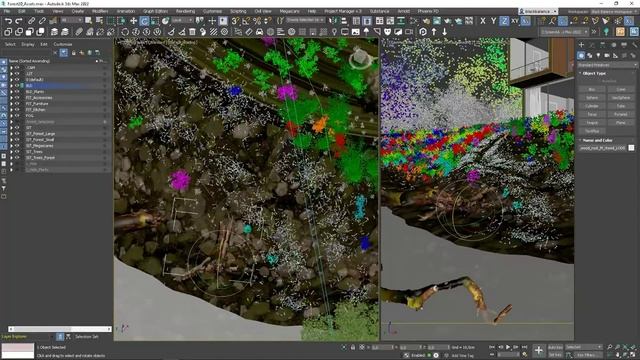Create a Box primitive
Viewport: 640px width, 360px height.
(x=592, y=89)
